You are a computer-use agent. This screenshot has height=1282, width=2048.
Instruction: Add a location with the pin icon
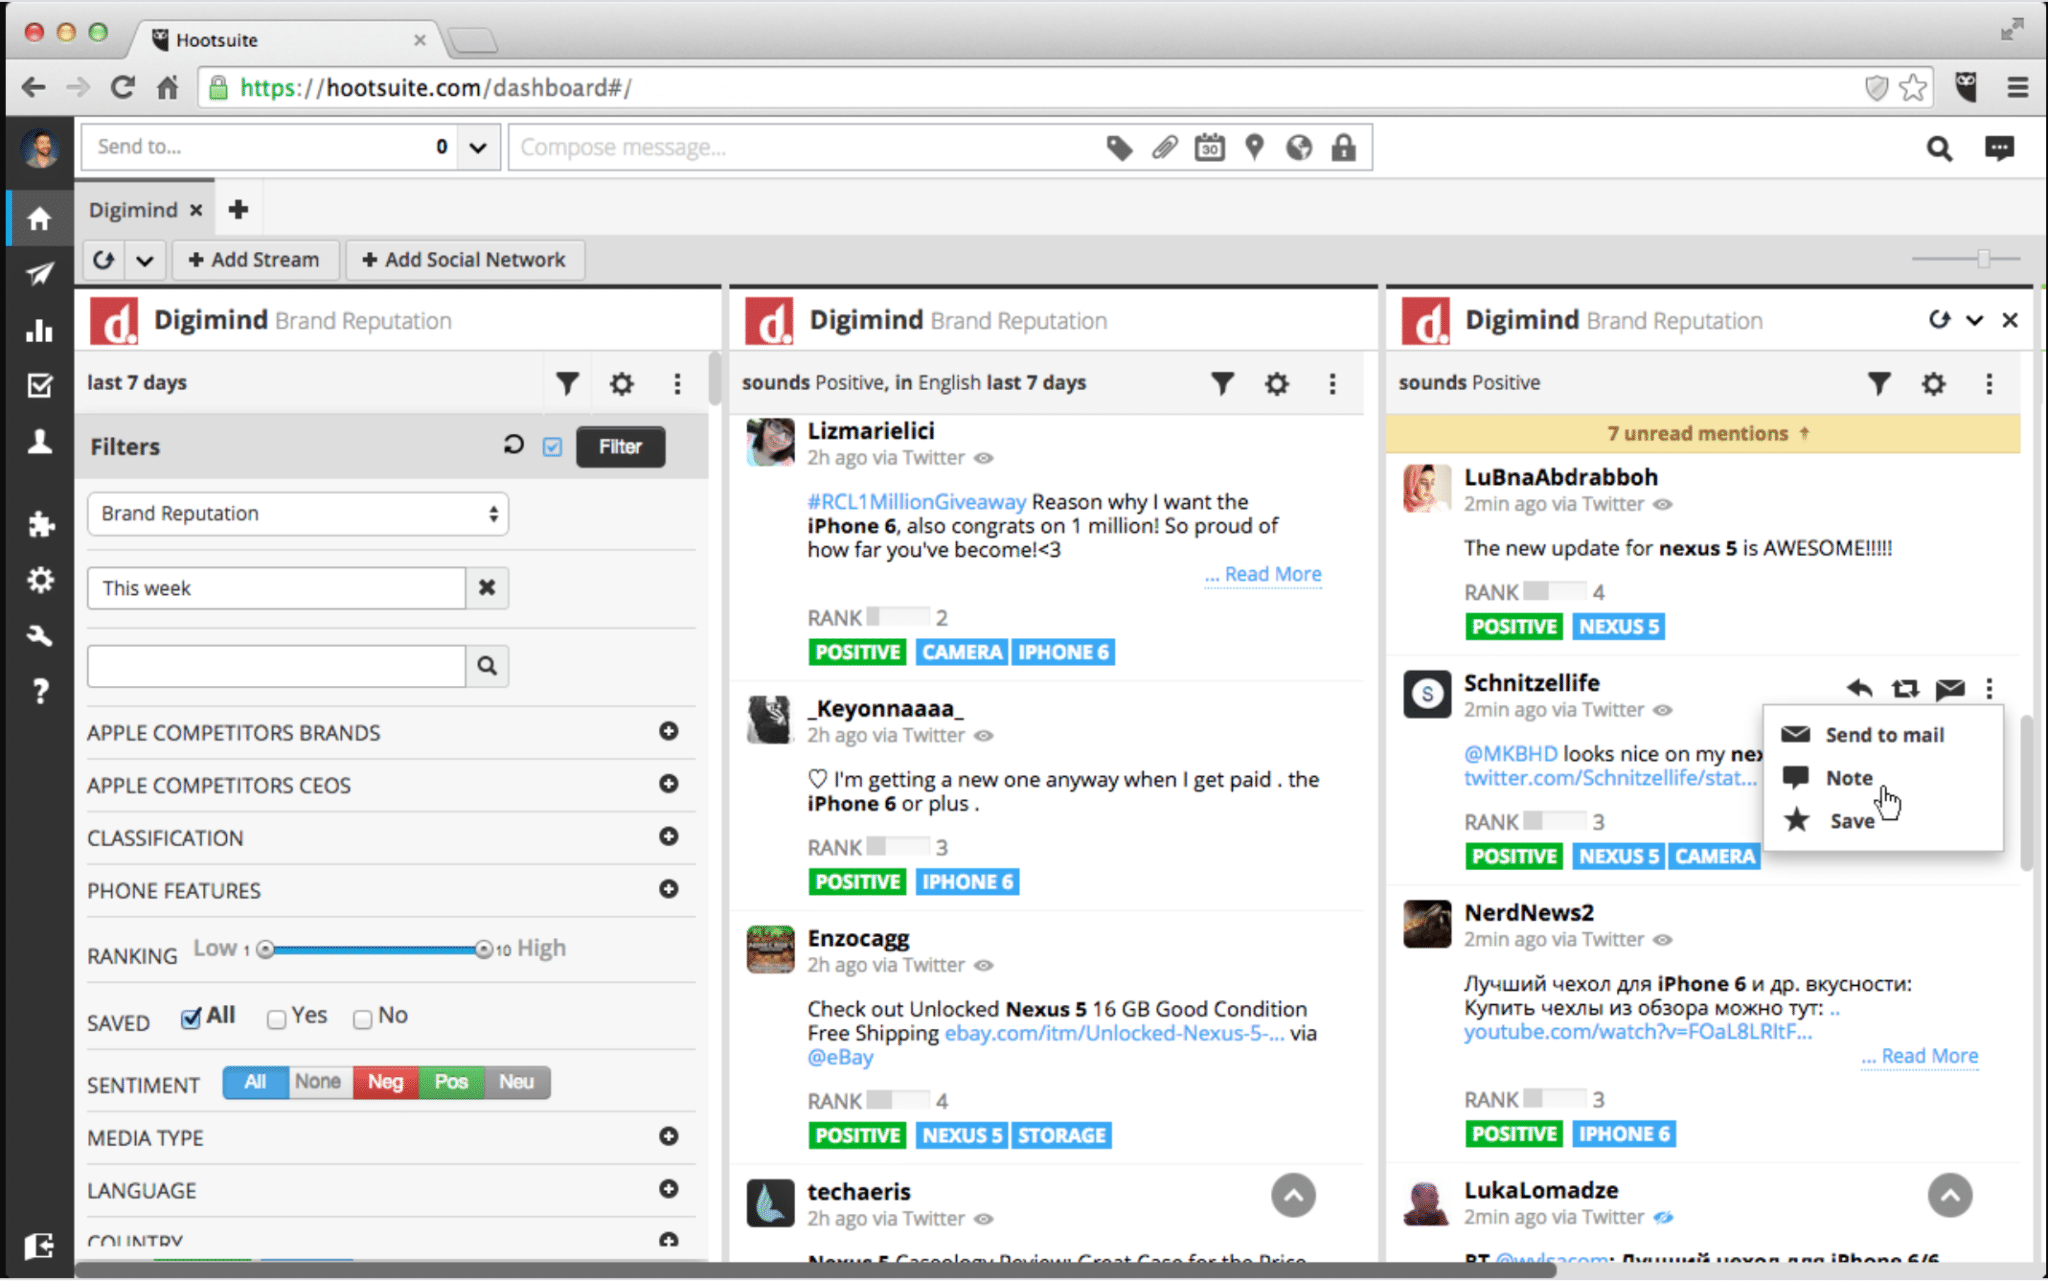[x=1254, y=147]
